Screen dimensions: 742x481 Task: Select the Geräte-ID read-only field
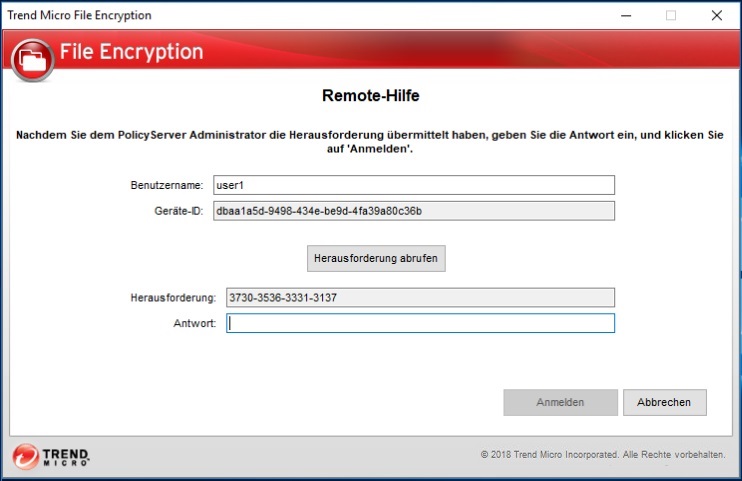click(413, 210)
